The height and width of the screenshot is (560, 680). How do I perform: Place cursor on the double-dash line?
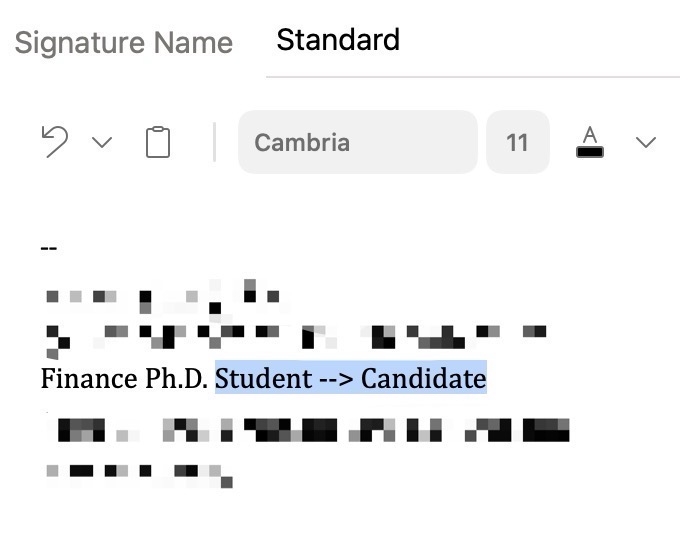(x=49, y=247)
